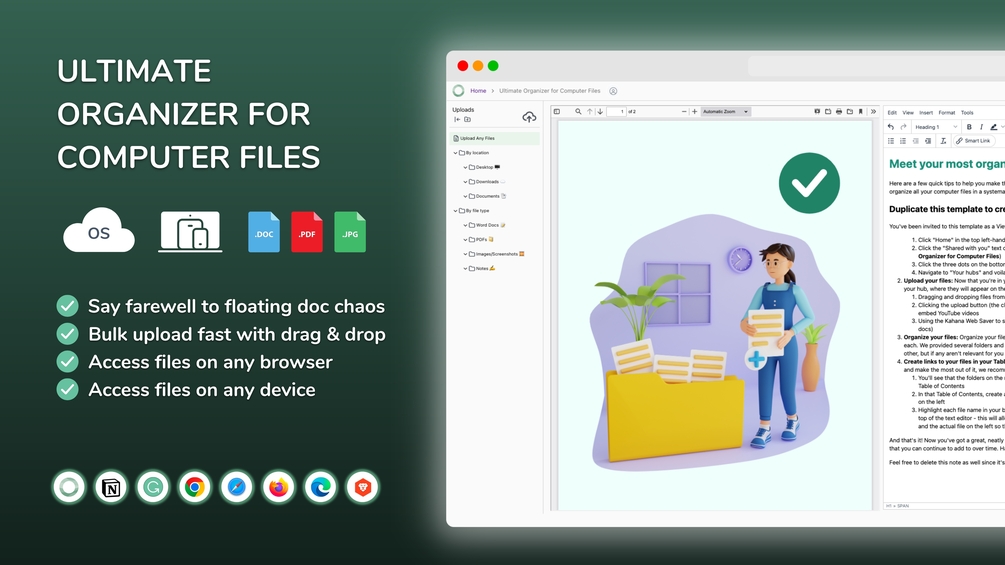1005x565 pixels.
Task: Click the 'Meet your most organ' heading
Action: point(947,164)
